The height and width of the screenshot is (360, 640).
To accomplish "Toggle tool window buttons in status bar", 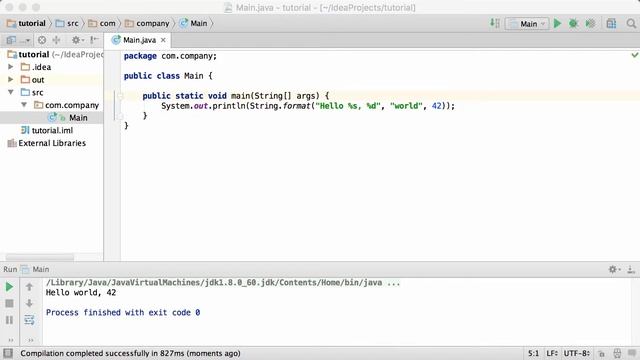I will click(x=8, y=353).
